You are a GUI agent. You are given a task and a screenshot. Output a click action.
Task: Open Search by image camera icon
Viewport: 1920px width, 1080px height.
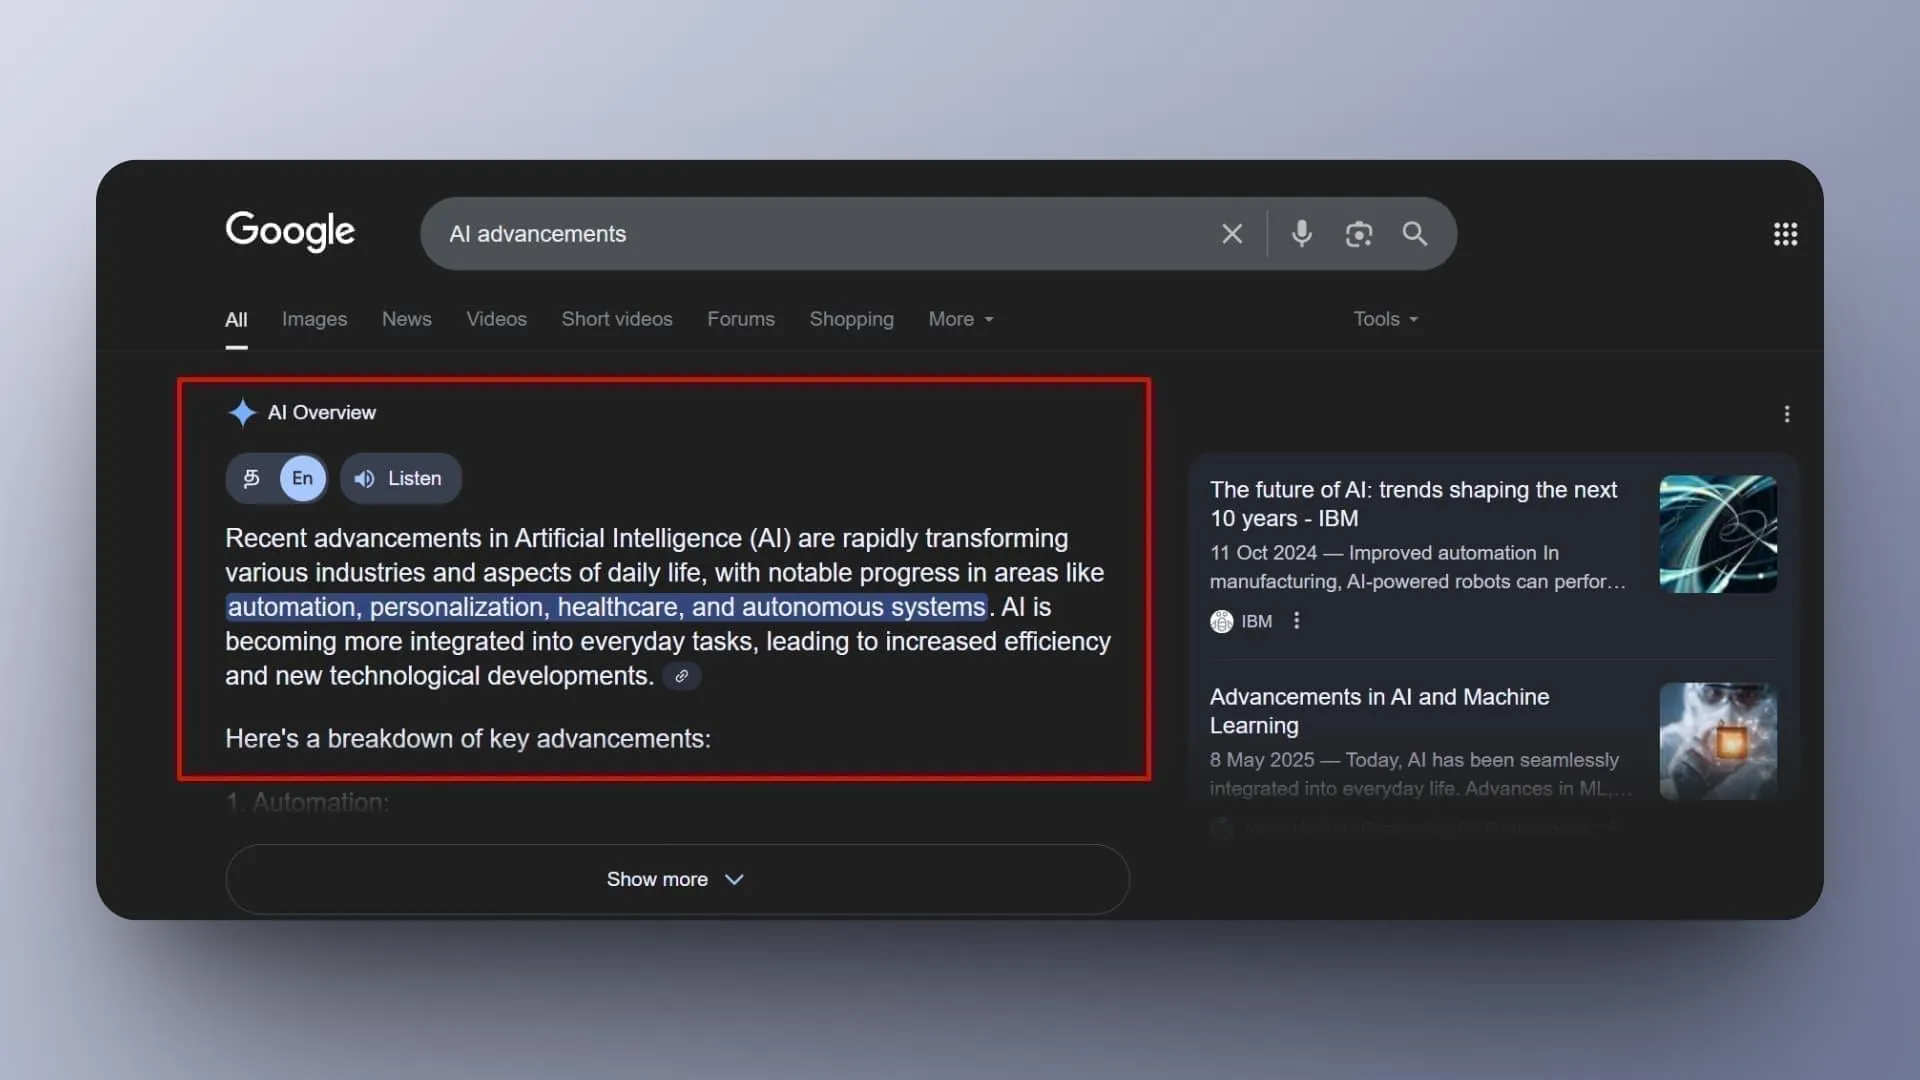point(1358,234)
